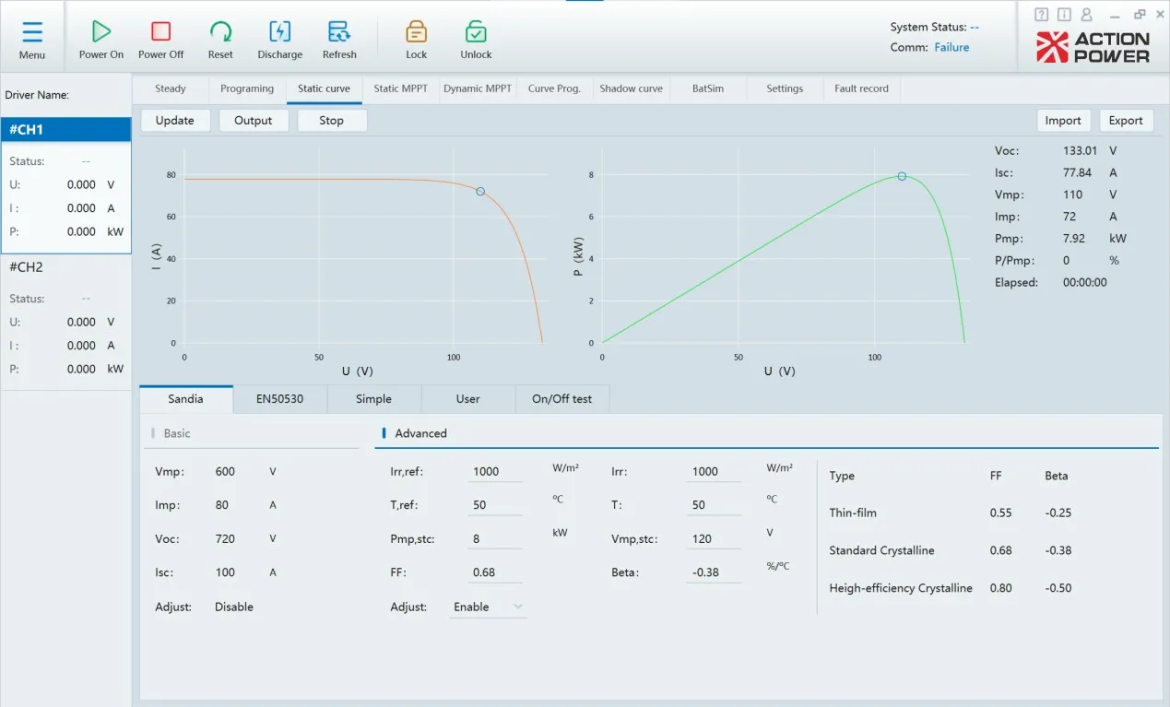Click the Unlock icon
Image resolution: width=1170 pixels, height=707 pixels.
[x=476, y=31]
